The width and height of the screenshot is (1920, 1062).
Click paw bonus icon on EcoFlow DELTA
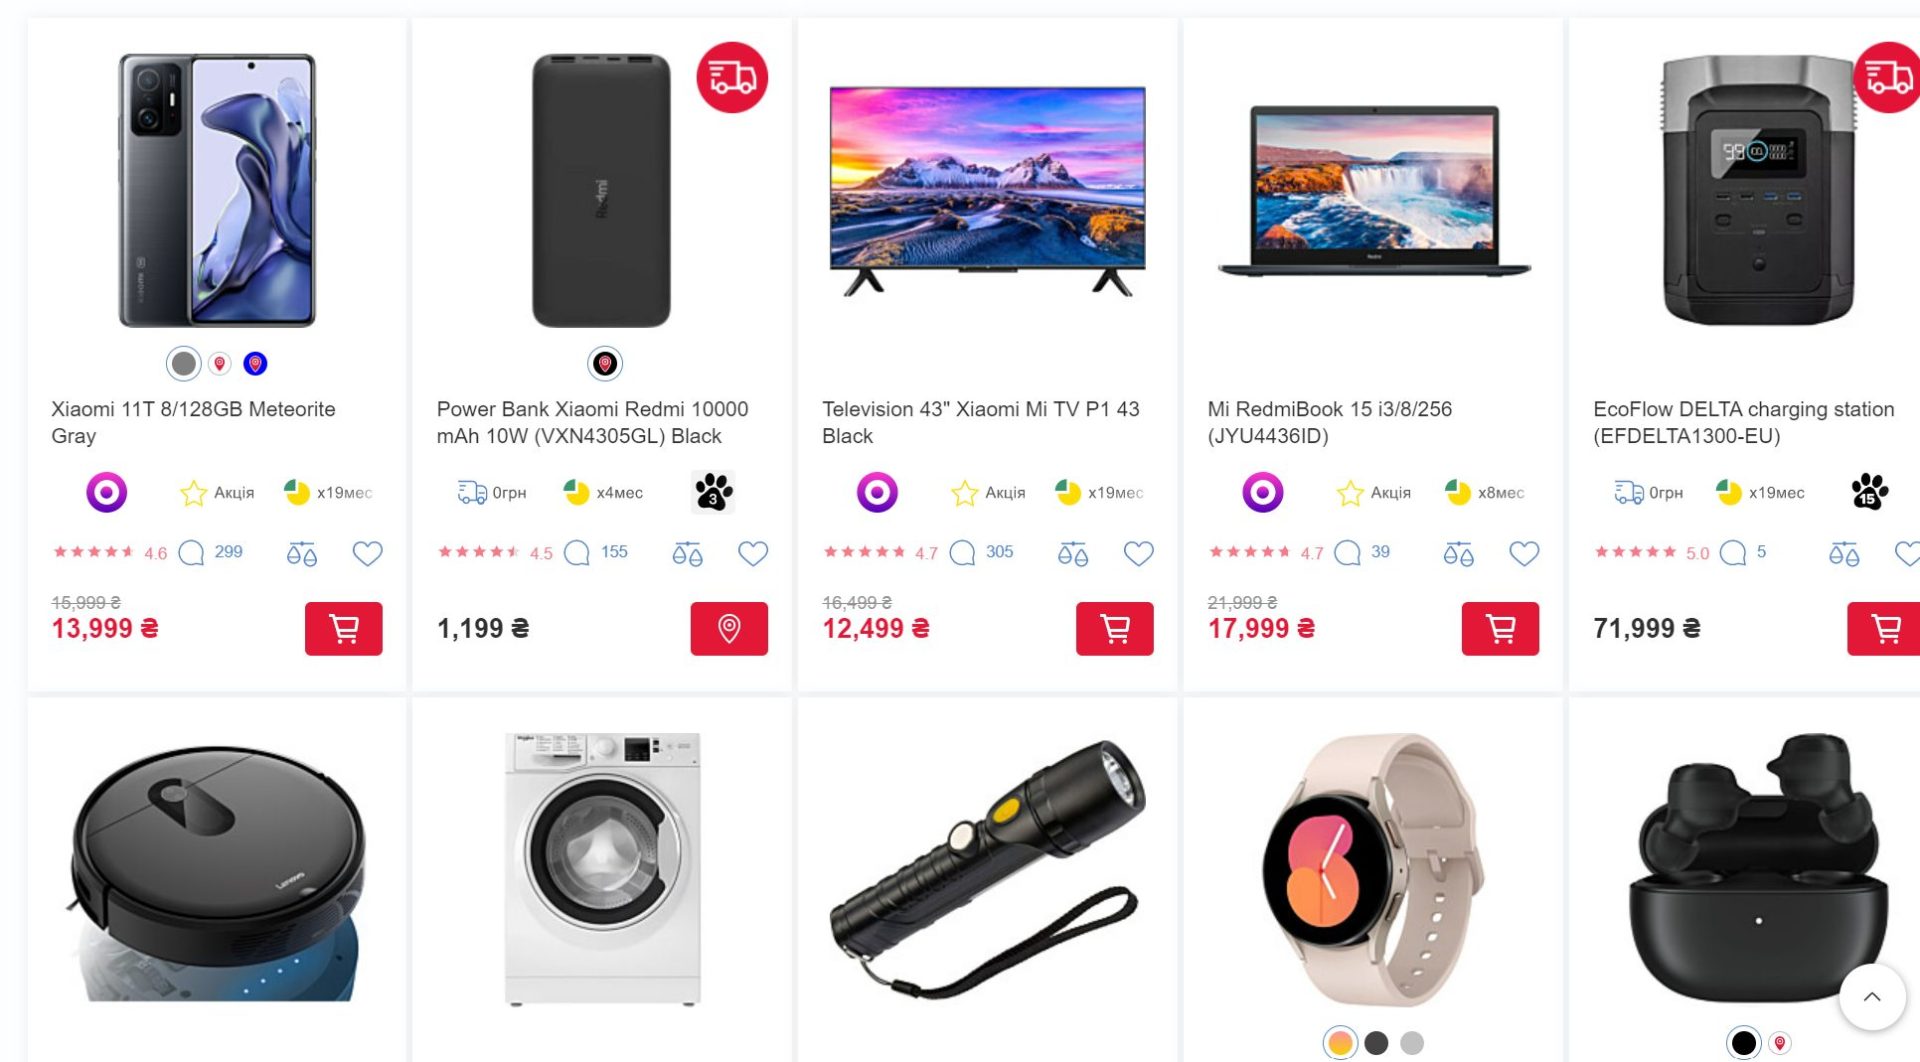1868,492
